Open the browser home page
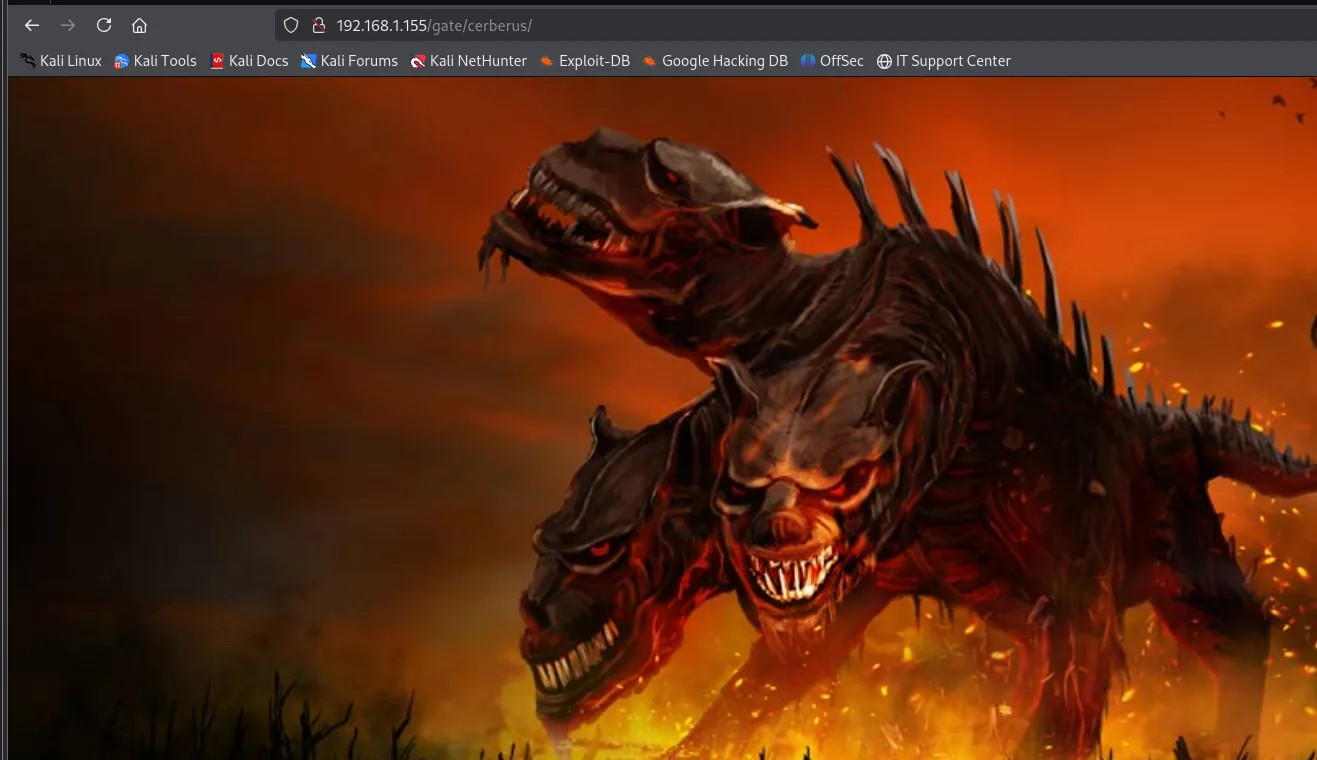 (140, 25)
